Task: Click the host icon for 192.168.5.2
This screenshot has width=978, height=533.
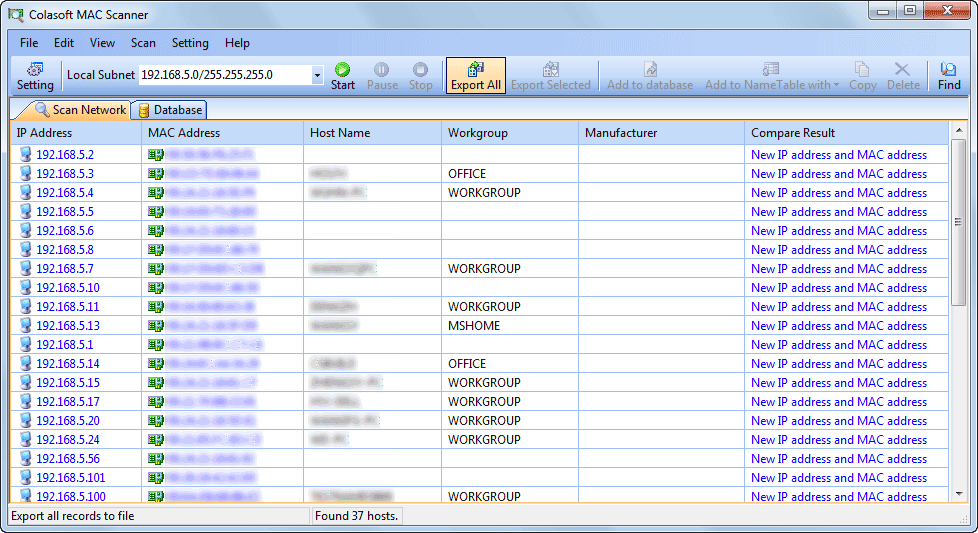Action: coord(26,155)
